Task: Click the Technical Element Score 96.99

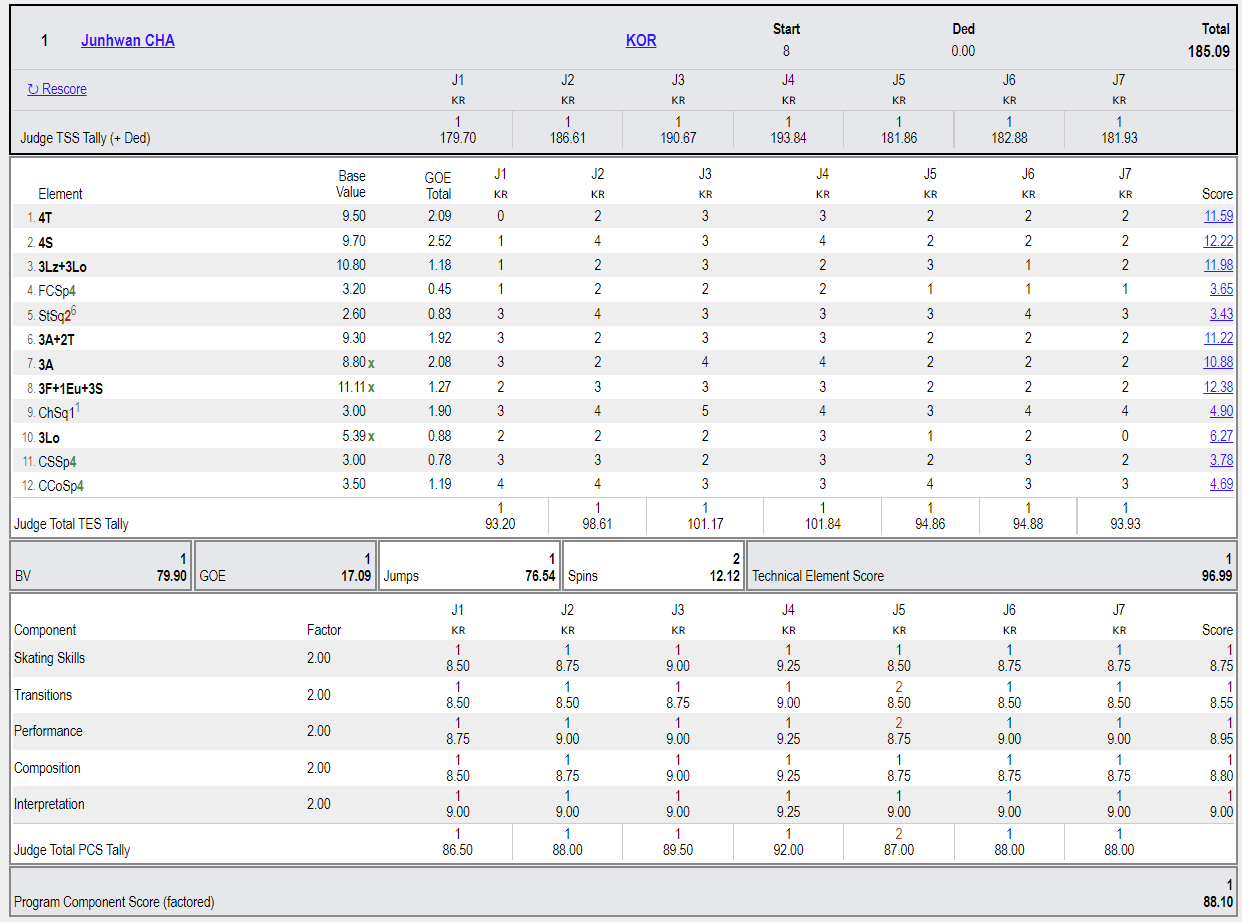Action: 1216,576
